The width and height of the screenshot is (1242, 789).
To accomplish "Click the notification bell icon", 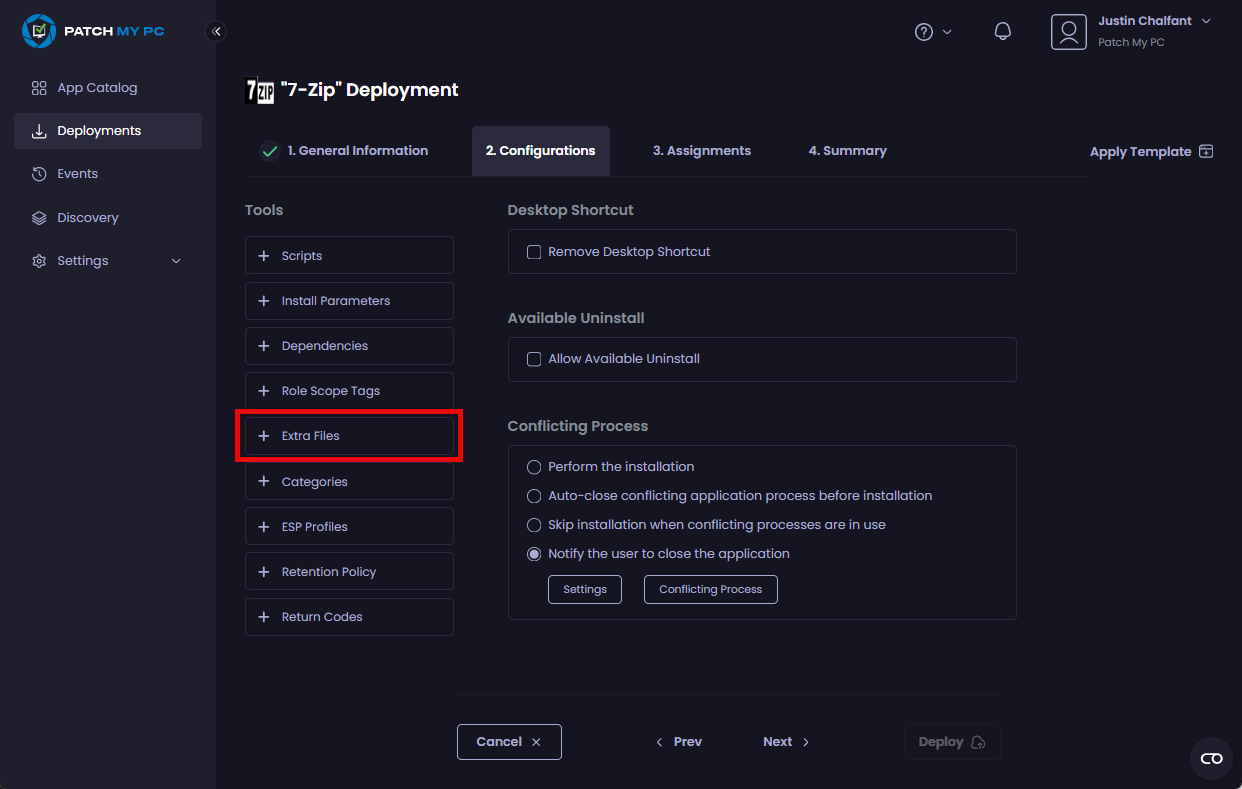I will [1002, 32].
